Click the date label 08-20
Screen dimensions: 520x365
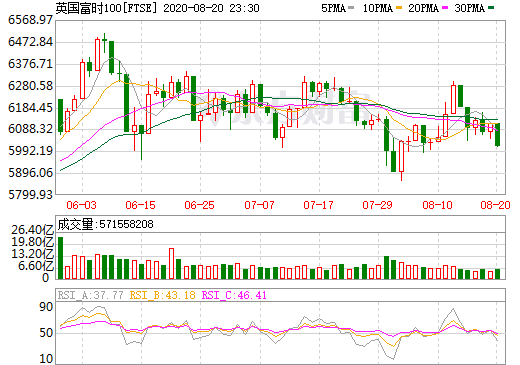click(x=495, y=205)
